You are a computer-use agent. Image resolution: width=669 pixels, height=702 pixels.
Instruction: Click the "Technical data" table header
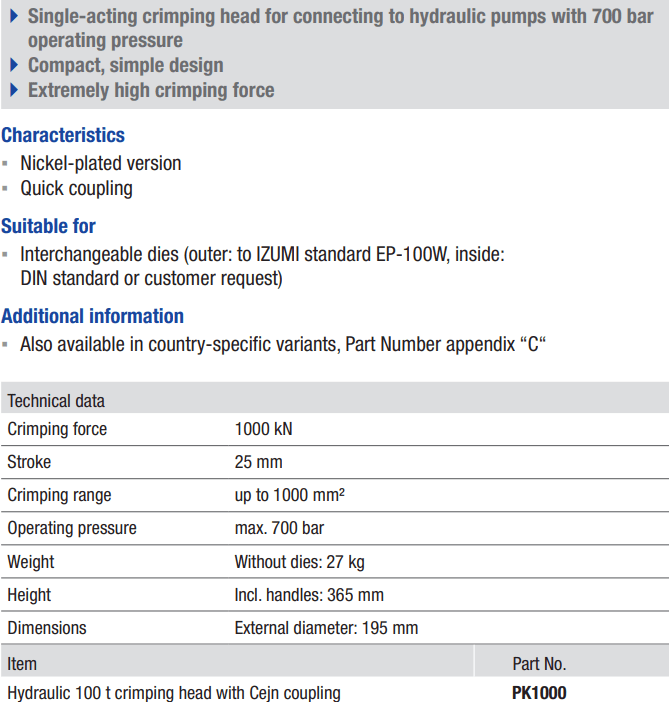(56, 401)
